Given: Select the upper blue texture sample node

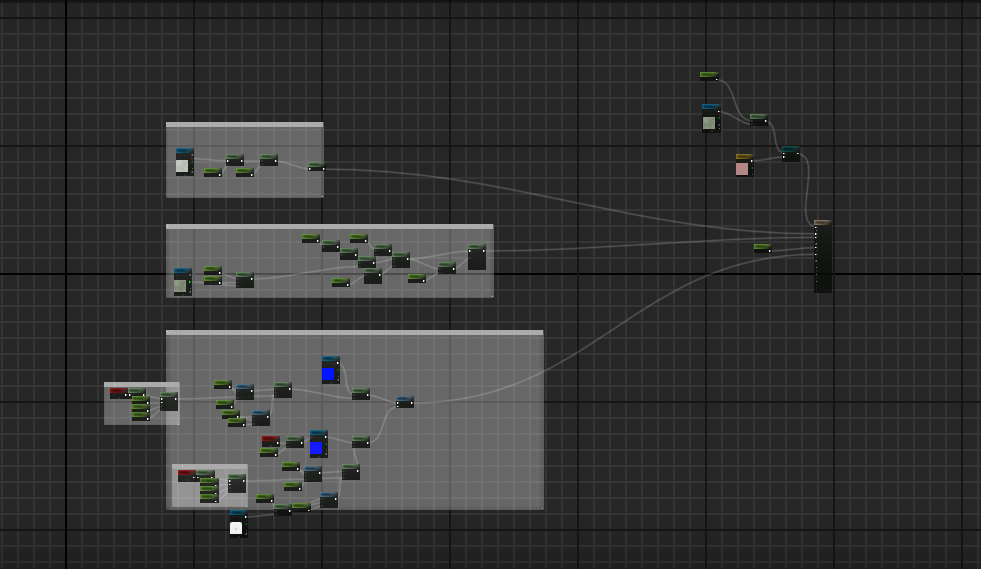Looking at the screenshot, I should click(330, 369).
